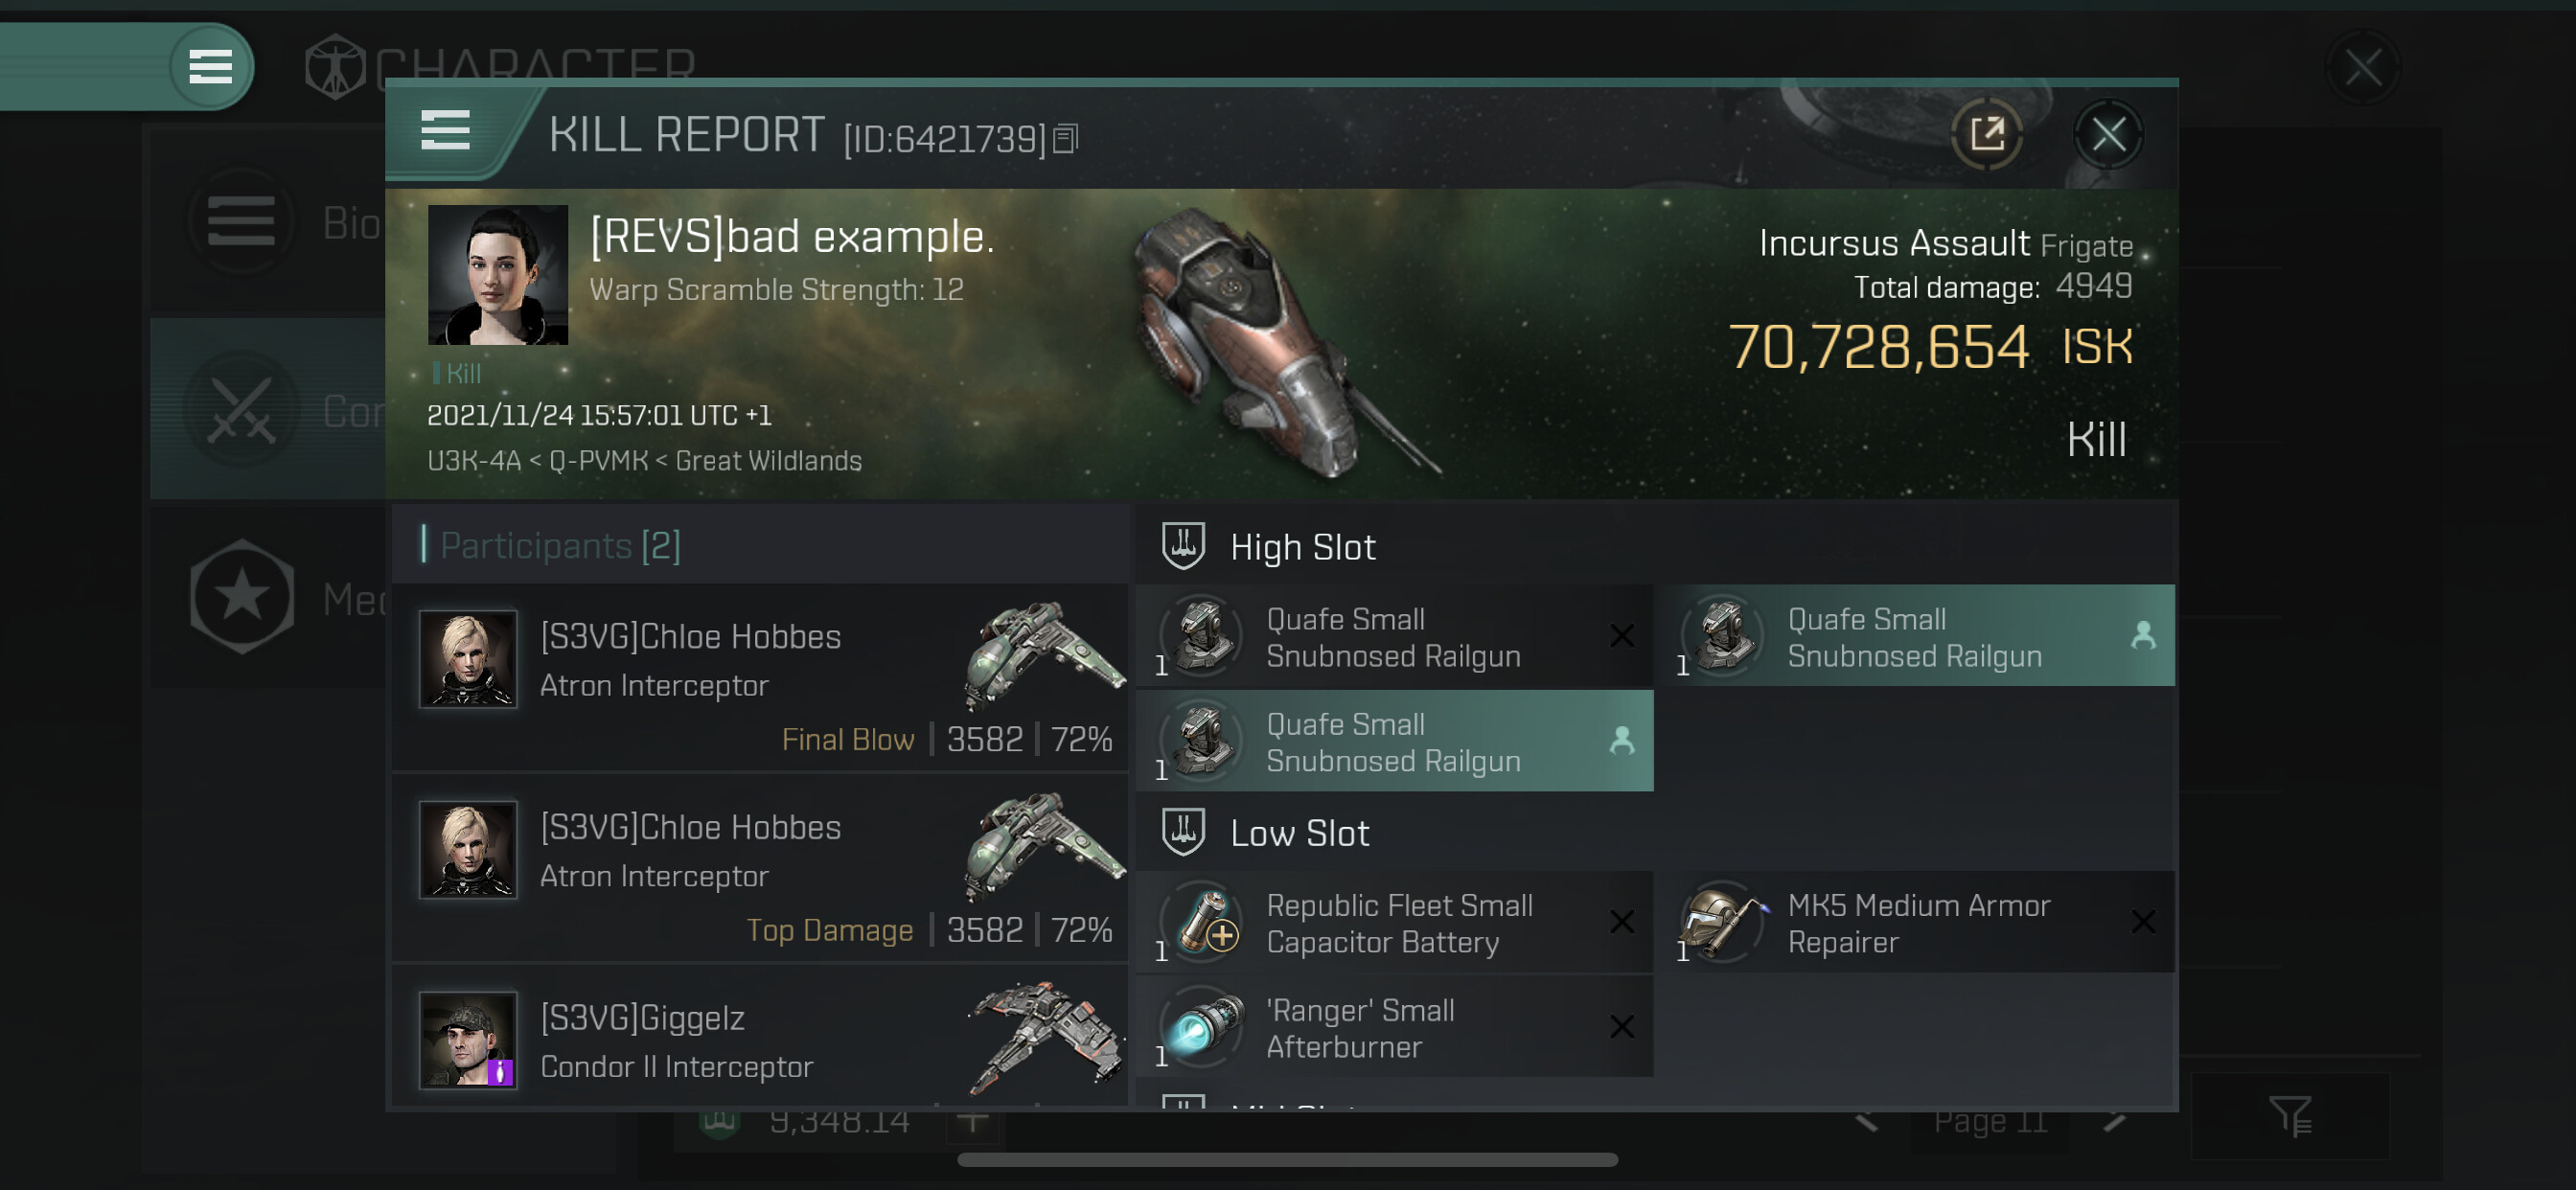Open the top-left main menu button
Viewport: 2576px width, 1190px height.
click(210, 67)
